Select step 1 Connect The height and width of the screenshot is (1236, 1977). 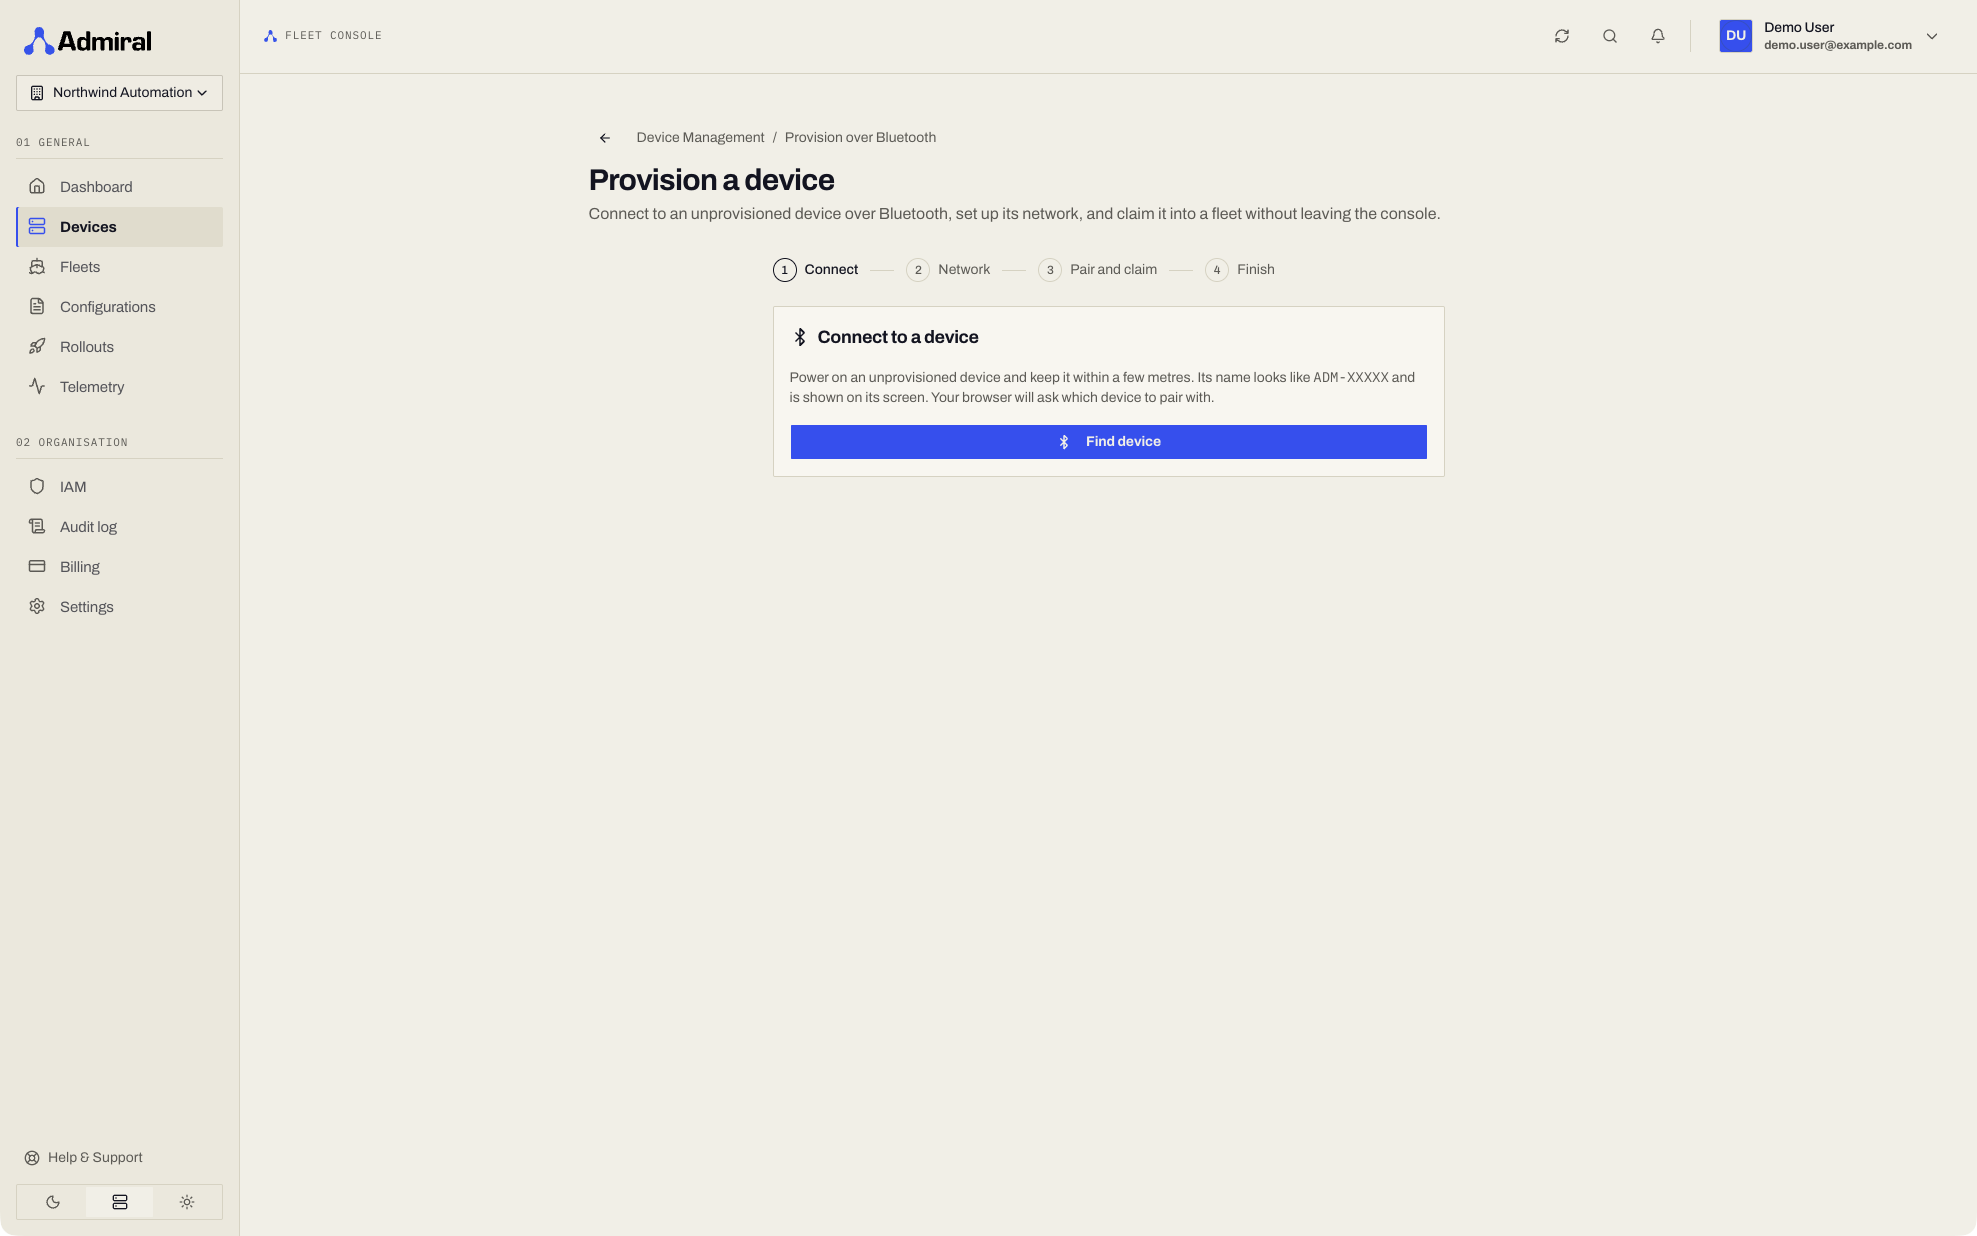815,270
